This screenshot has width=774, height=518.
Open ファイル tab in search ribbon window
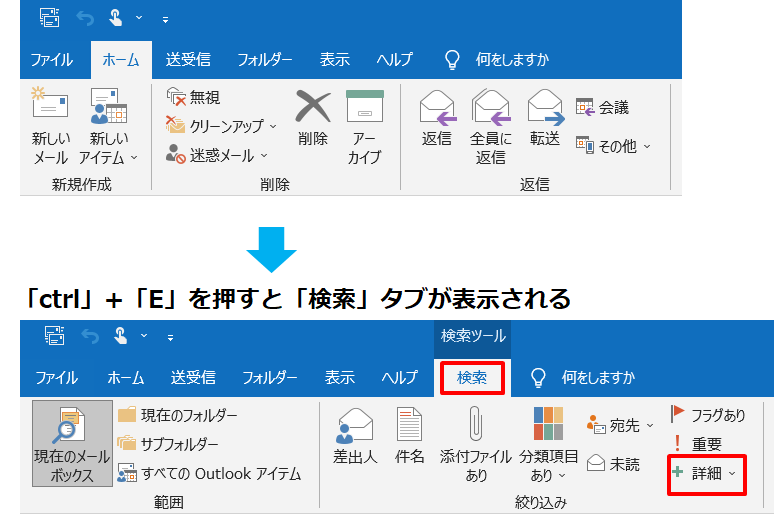point(57,378)
